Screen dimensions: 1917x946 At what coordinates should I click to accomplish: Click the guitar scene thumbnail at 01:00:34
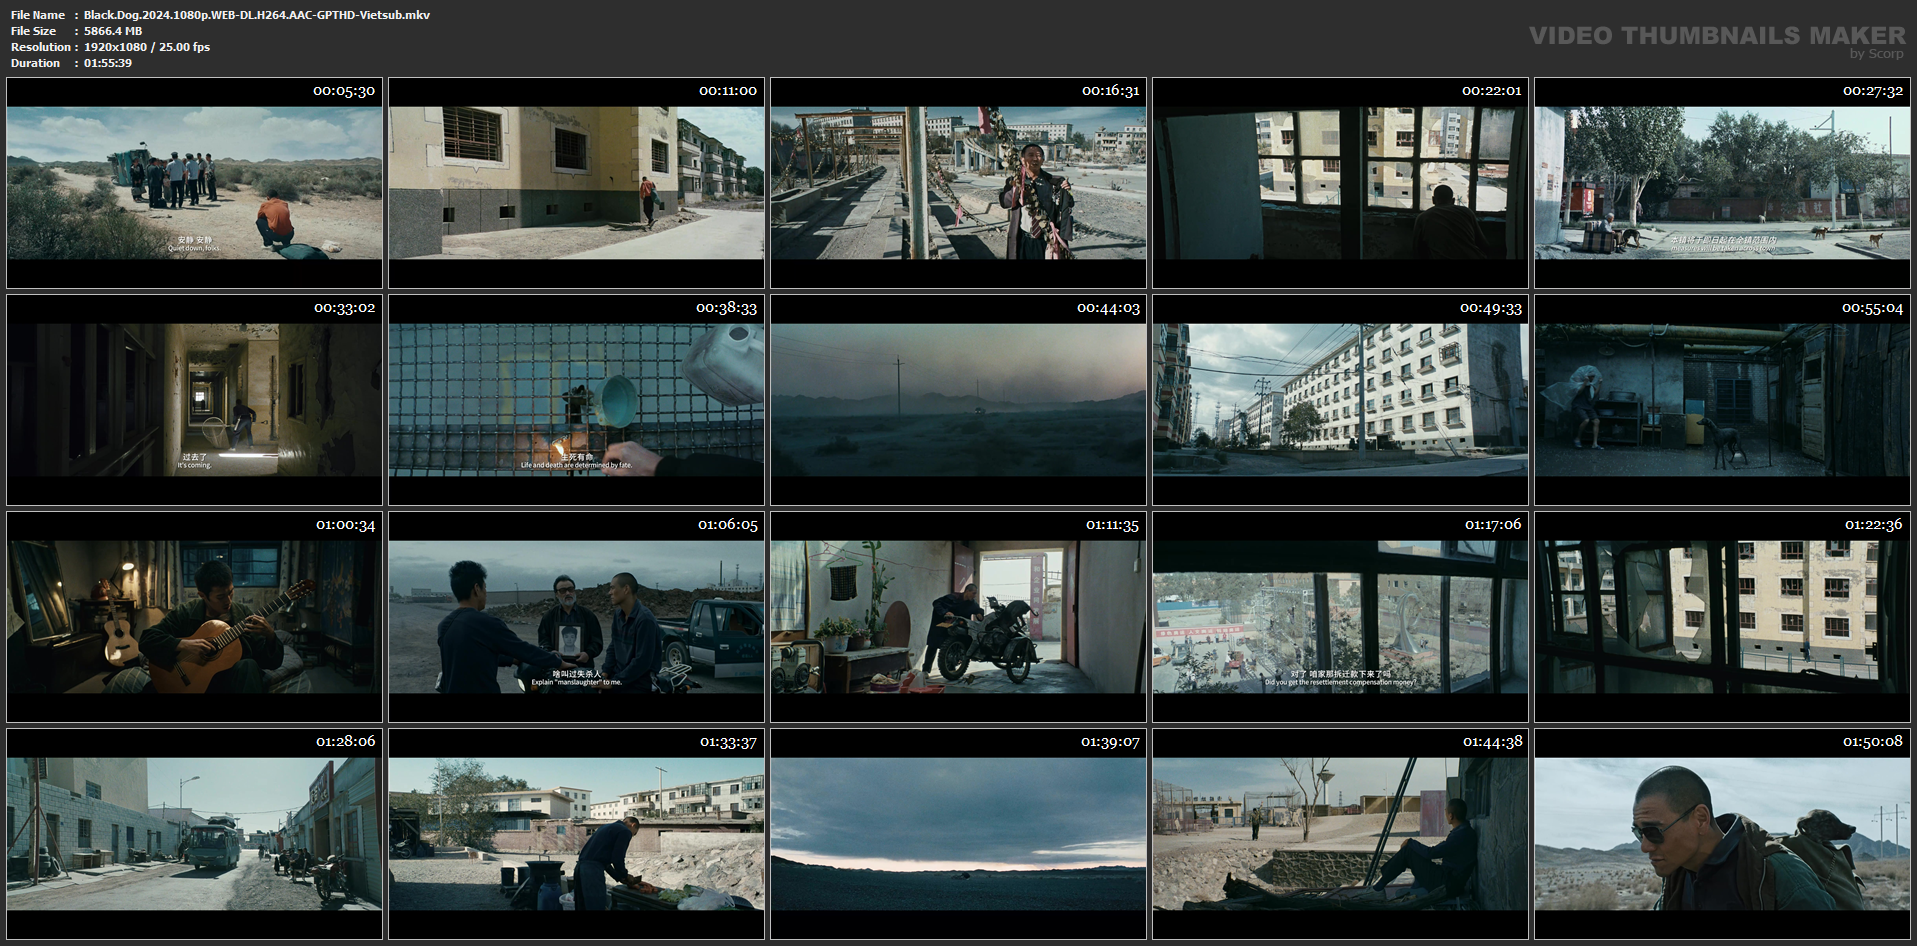tap(194, 617)
